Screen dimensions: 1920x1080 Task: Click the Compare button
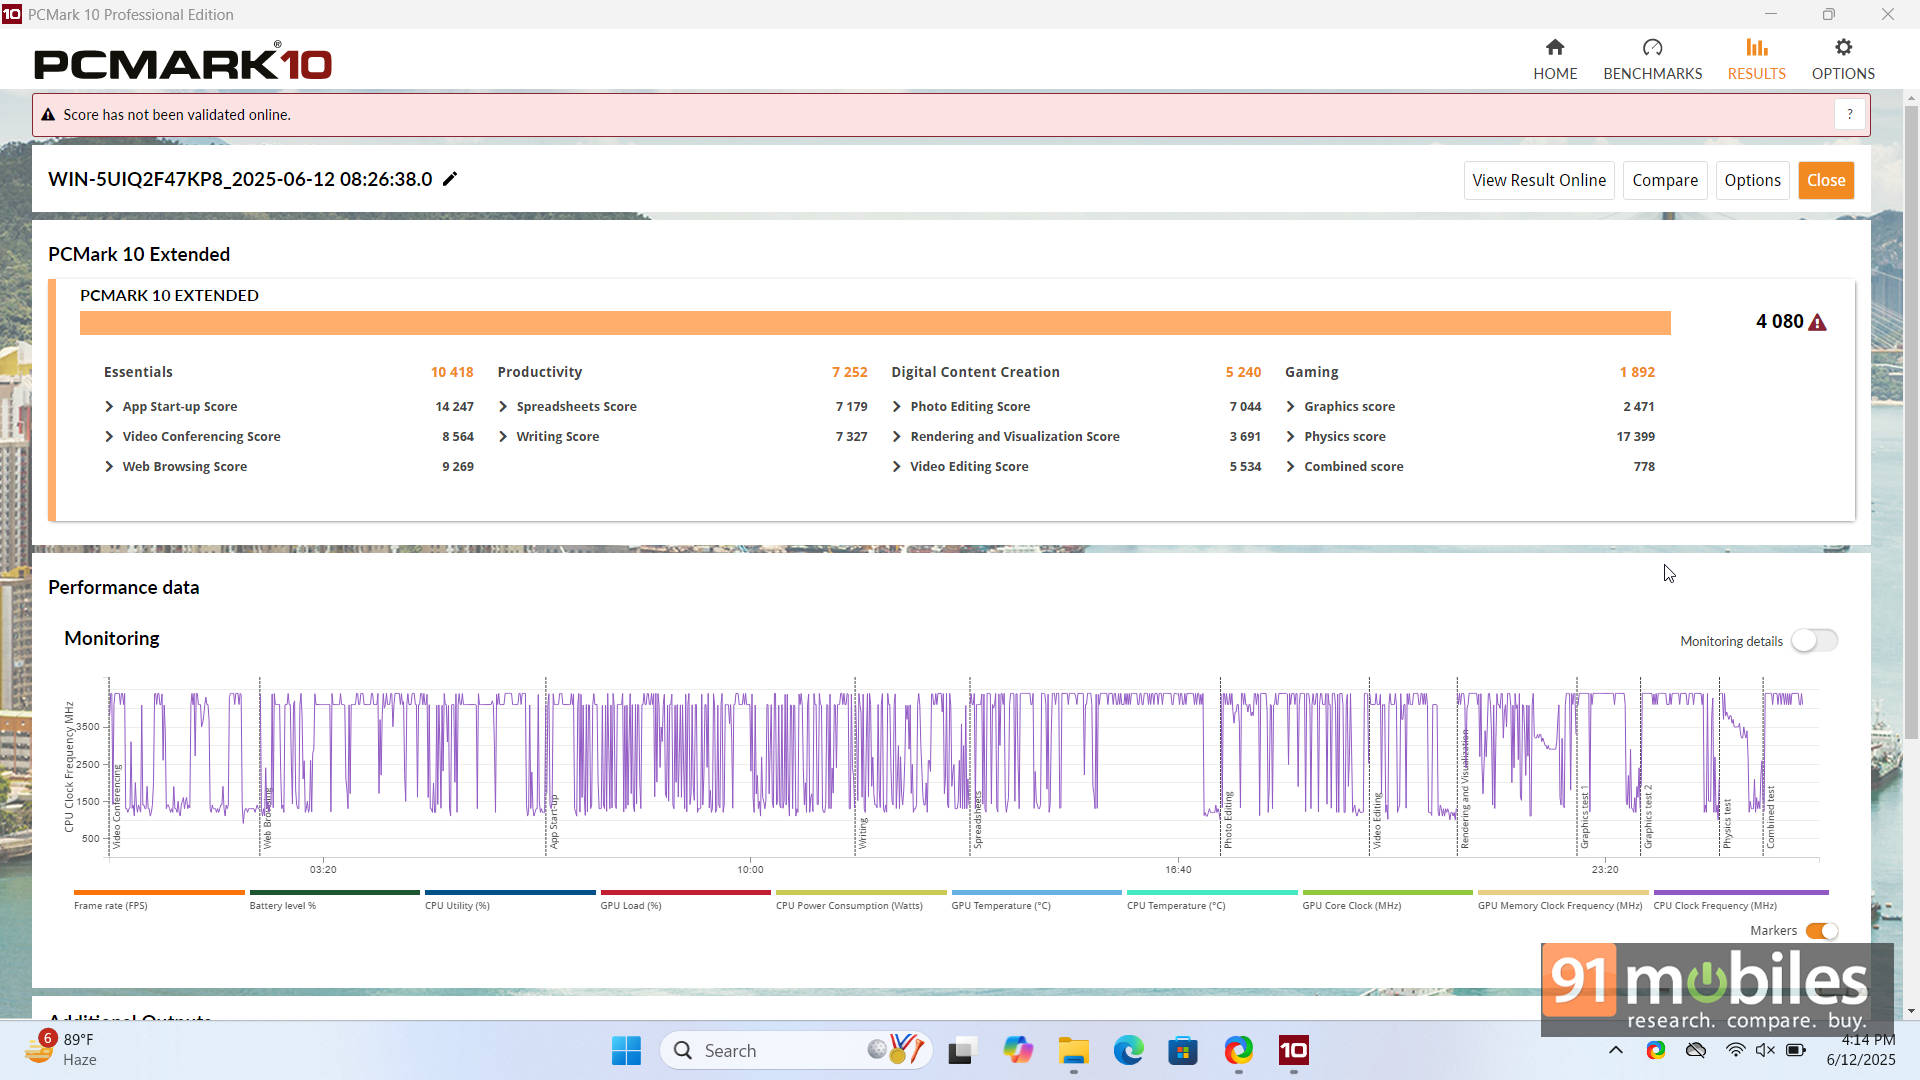coord(1665,180)
